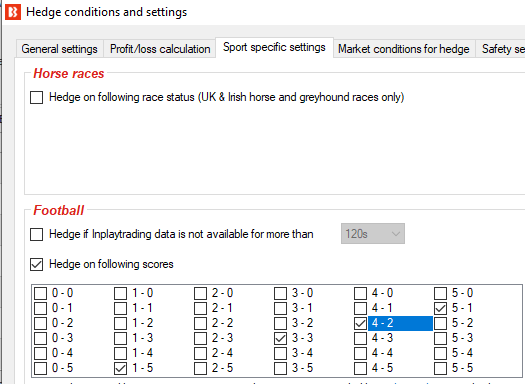This screenshot has width=525, height=384.
Task: Tick the 5 - 5 score checkbox
Action: tap(440, 368)
